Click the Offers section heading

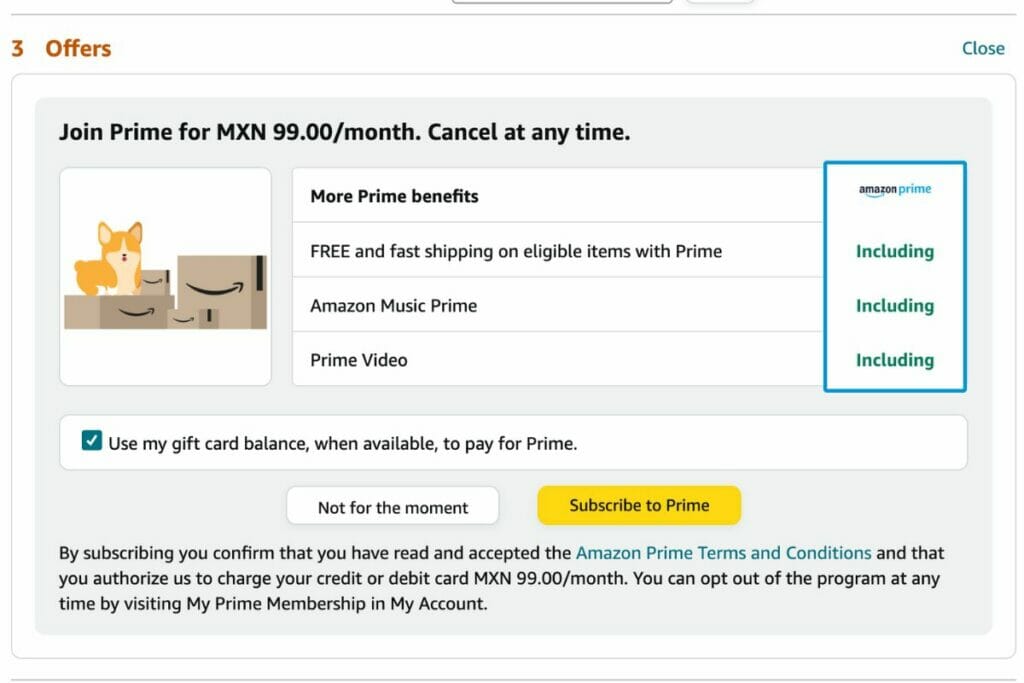coord(78,48)
